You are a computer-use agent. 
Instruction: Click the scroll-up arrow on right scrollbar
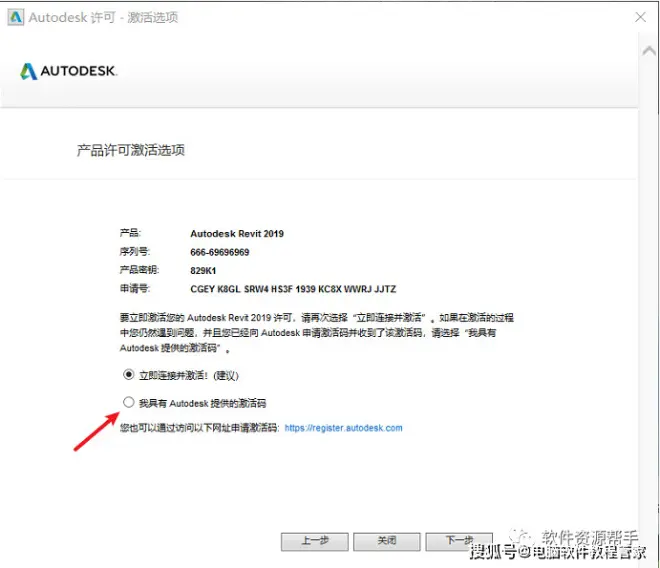click(x=649, y=51)
